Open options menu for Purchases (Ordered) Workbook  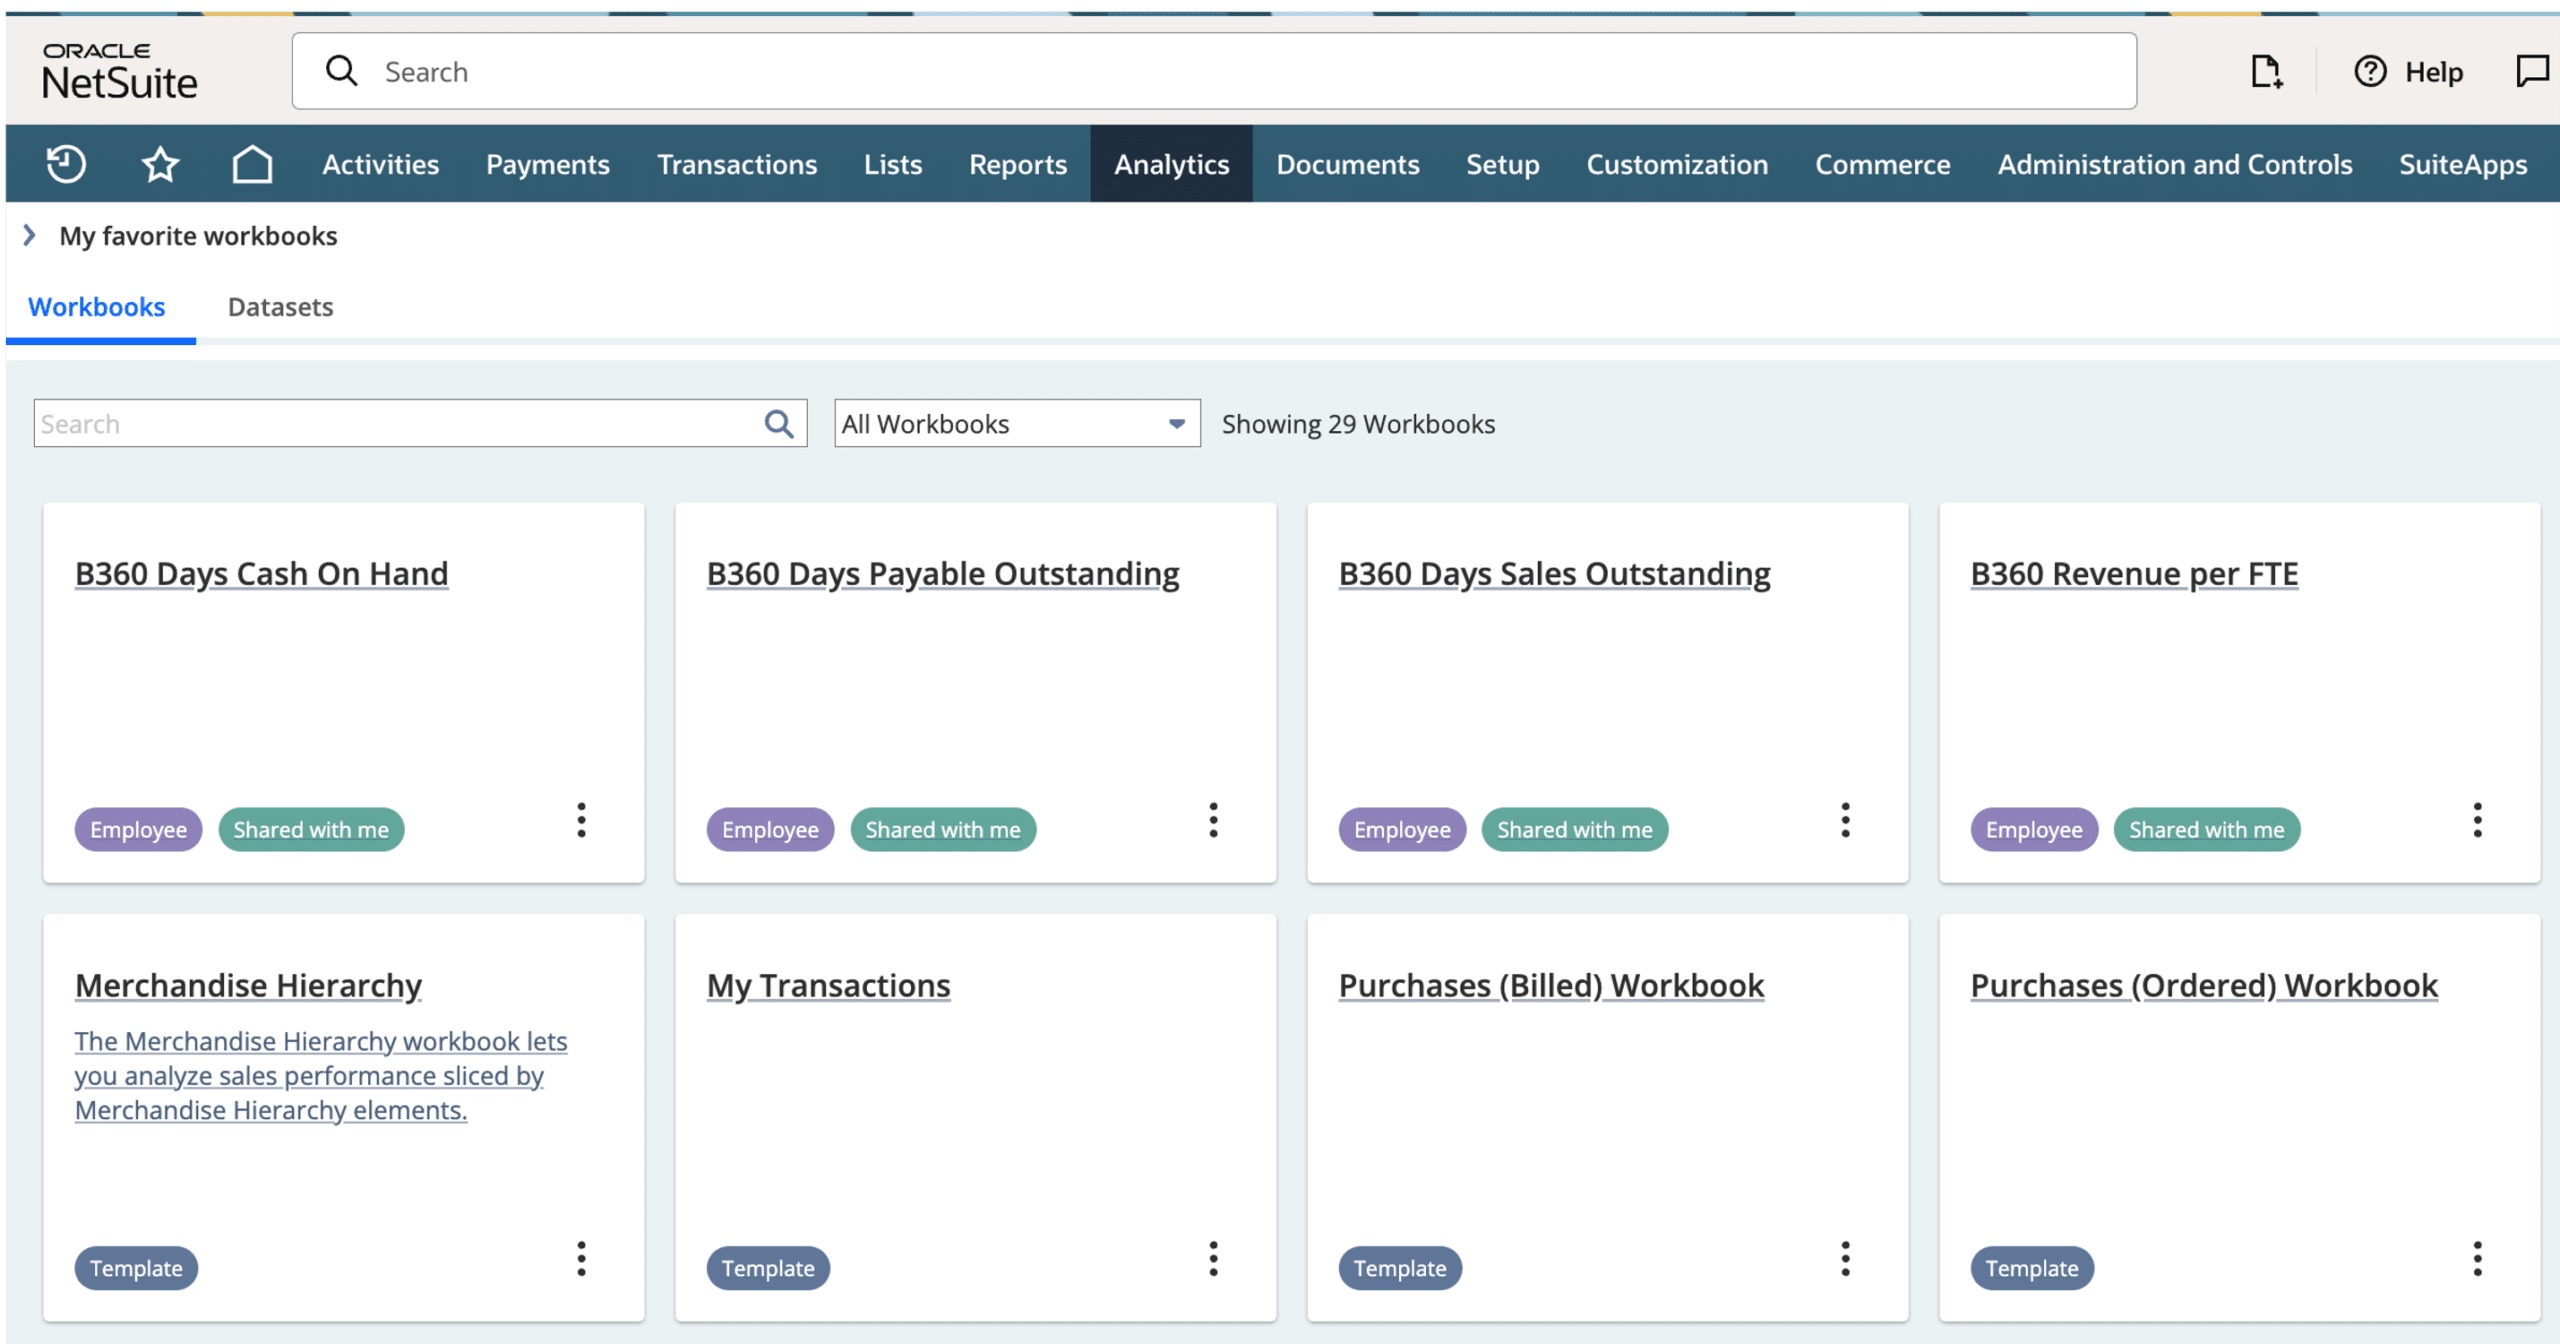point(2477,1259)
